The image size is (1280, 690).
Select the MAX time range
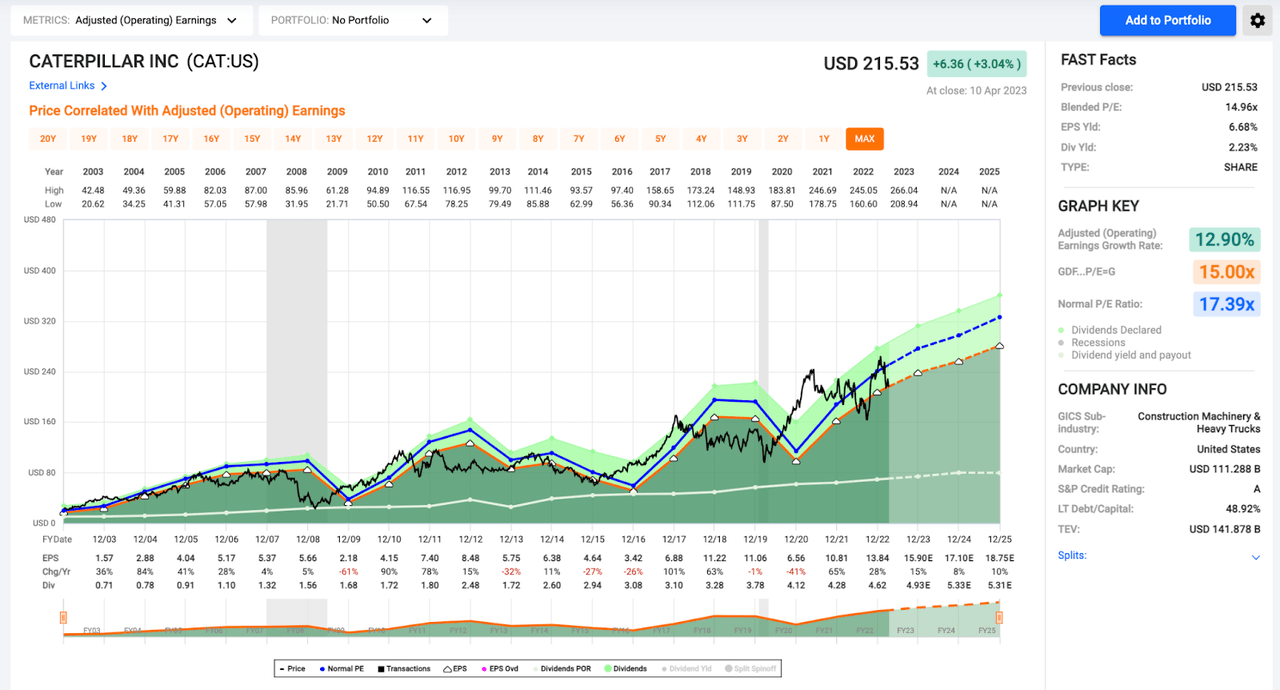(x=865, y=139)
